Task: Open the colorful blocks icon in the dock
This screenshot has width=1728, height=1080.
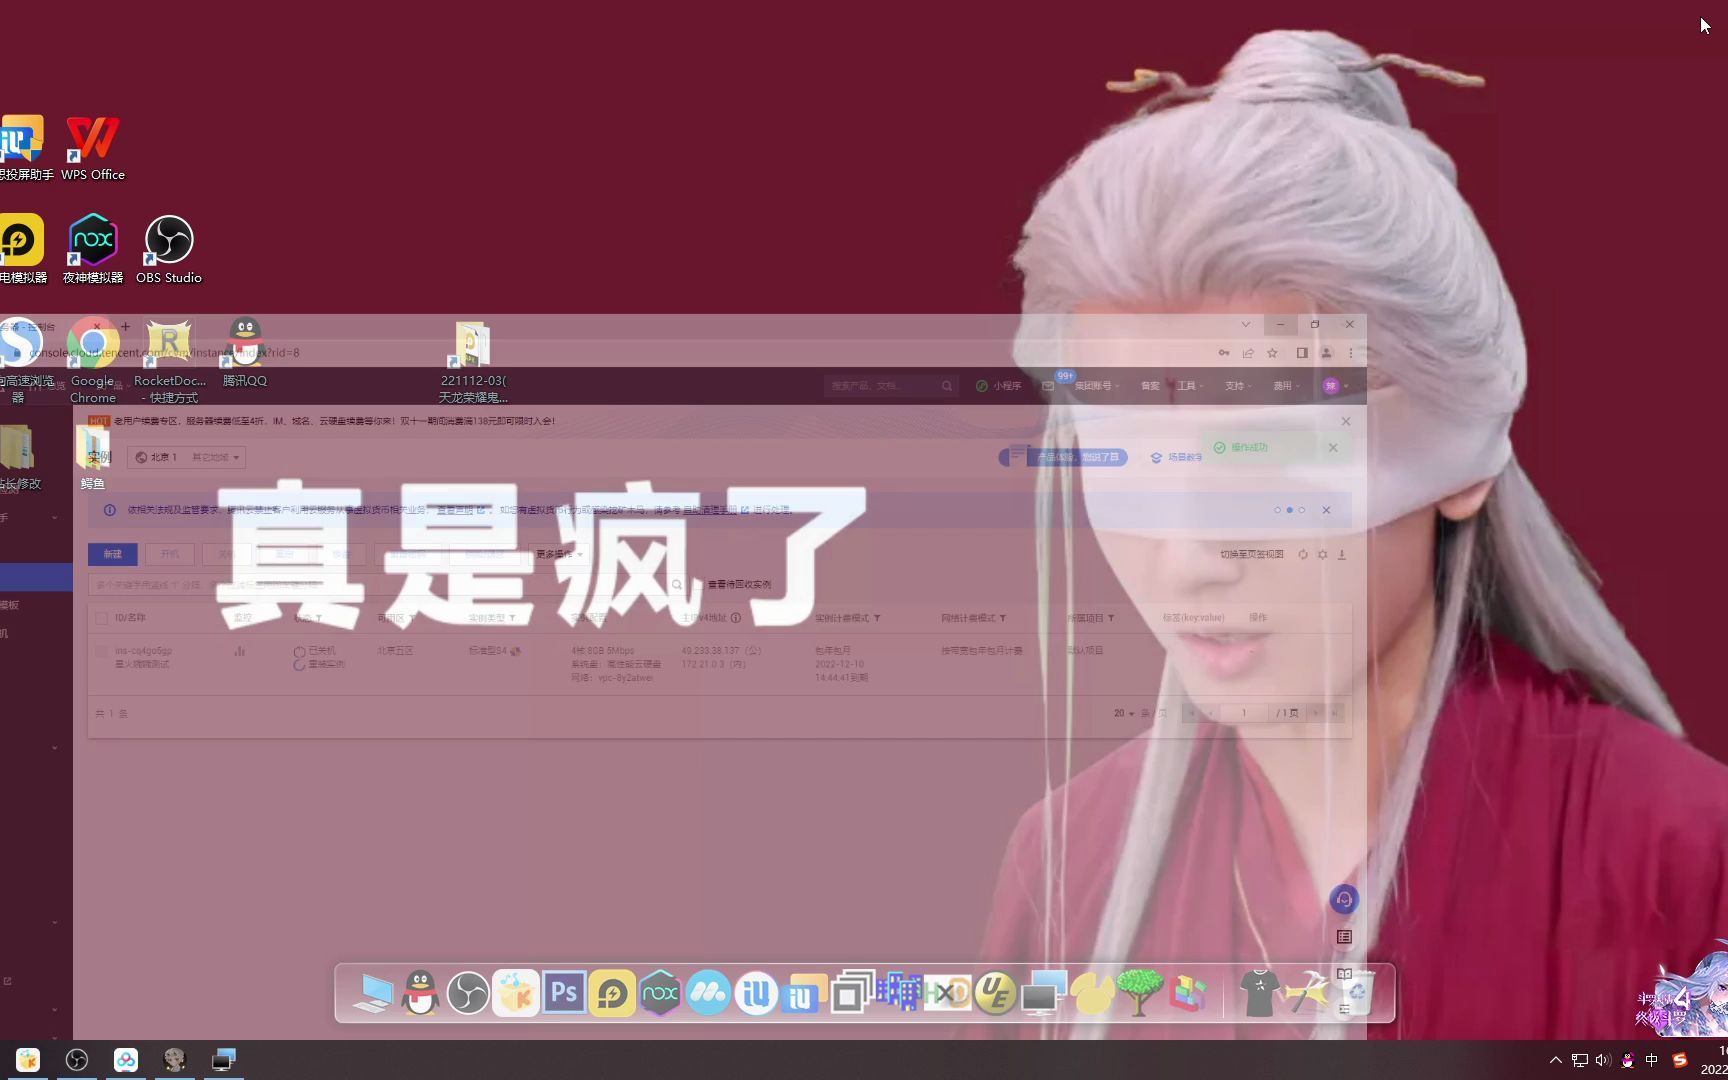Action: click(x=1187, y=994)
